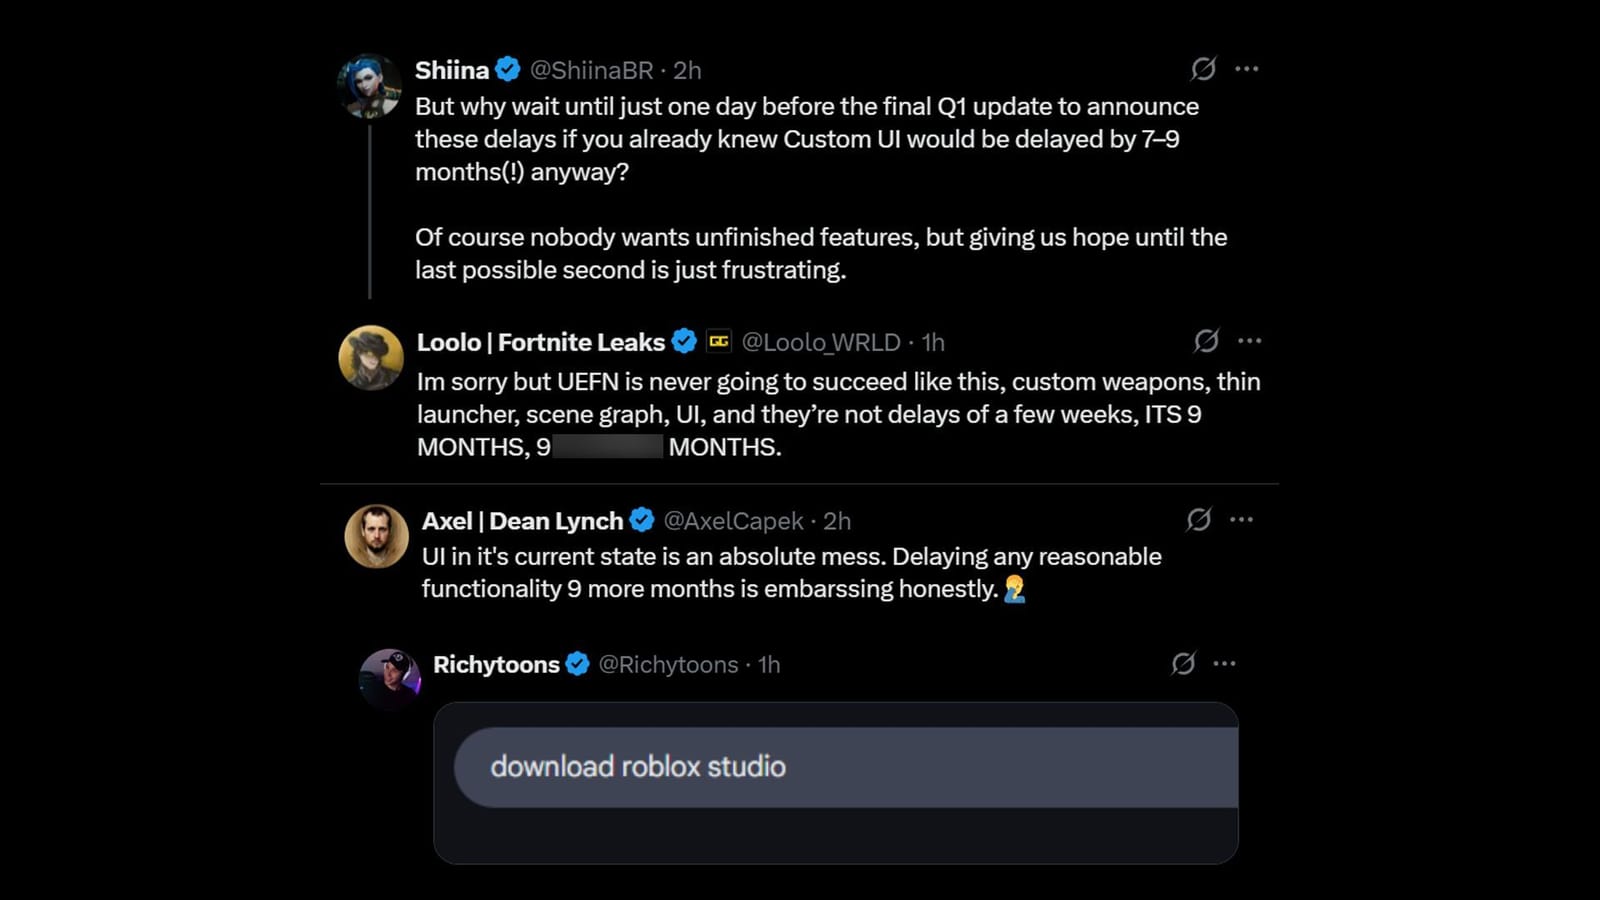Click Loolo's gold affiliate badge

tap(717, 341)
